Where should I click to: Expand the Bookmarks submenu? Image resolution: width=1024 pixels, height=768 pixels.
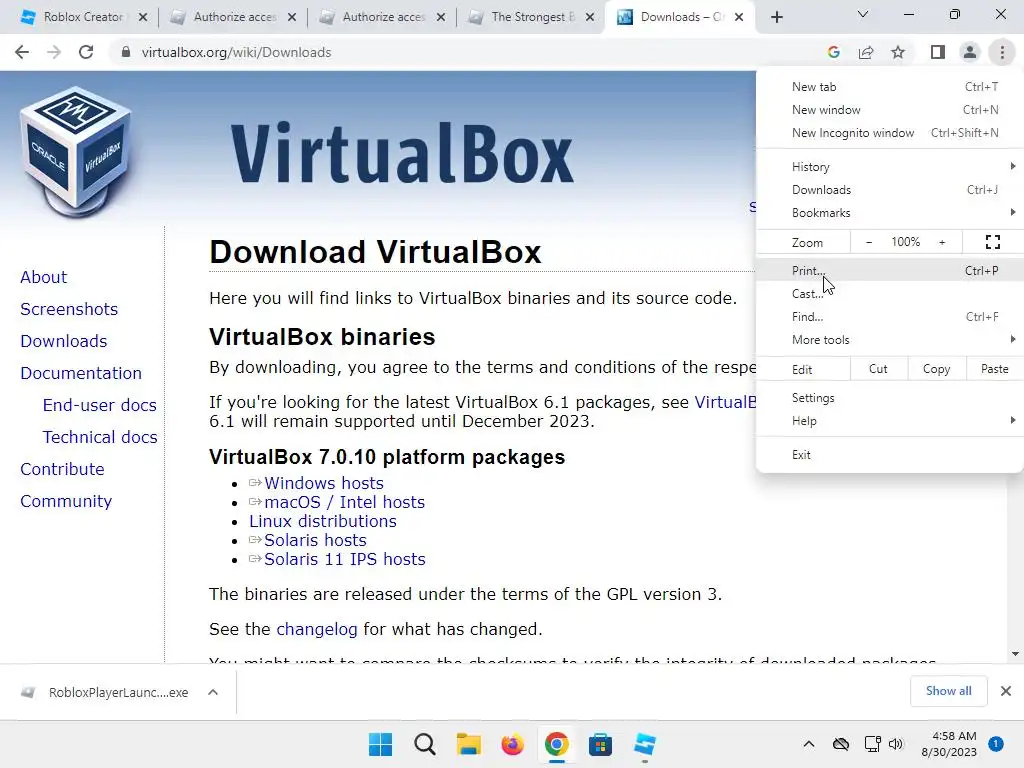(x=889, y=213)
